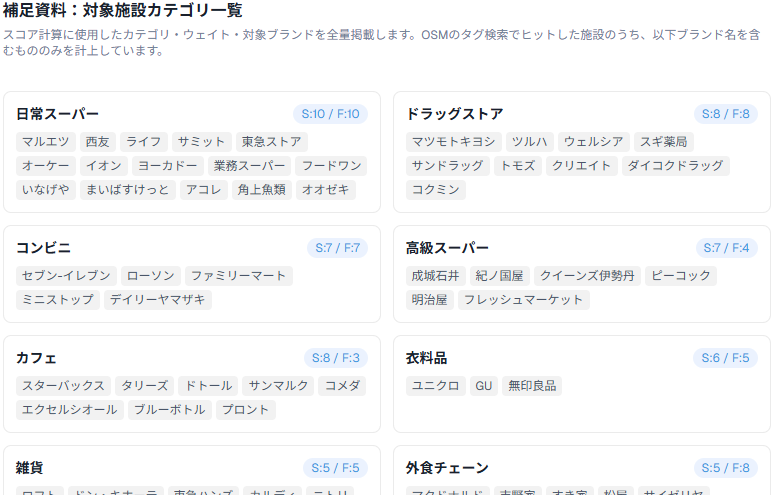Image resolution: width=776 pixels, height=495 pixels.
Task: Click the S:7 / F:4 badge on 高級スーパー
Action: [x=727, y=248]
